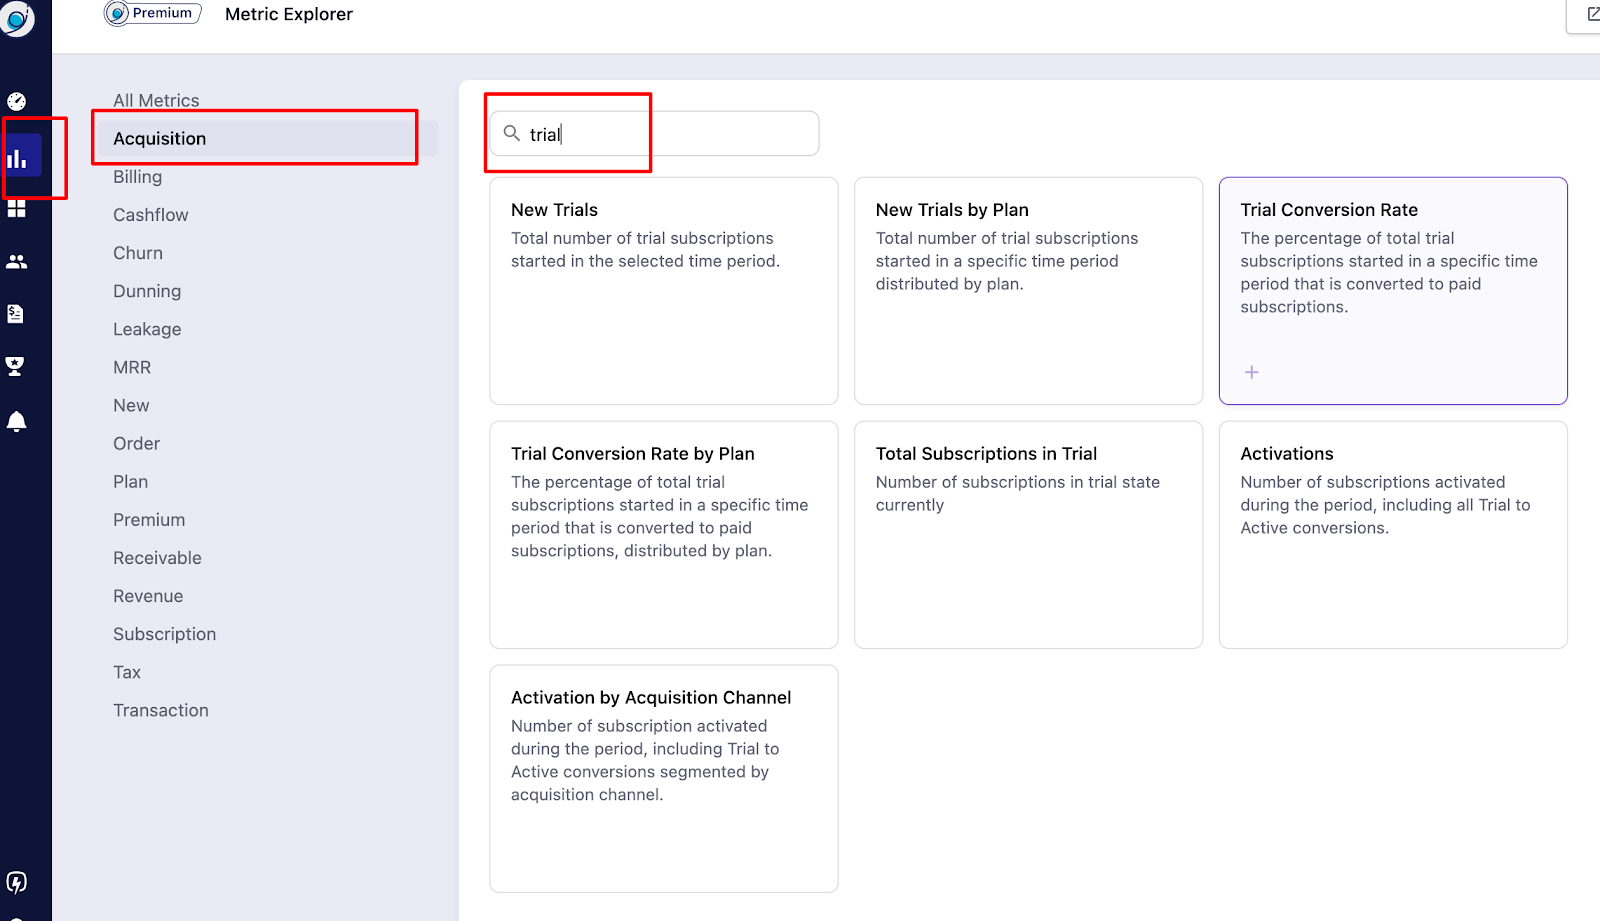Open the speedometer dashboard icon in sidebar
Viewport: 1600px width, 921px height.
coord(17,101)
